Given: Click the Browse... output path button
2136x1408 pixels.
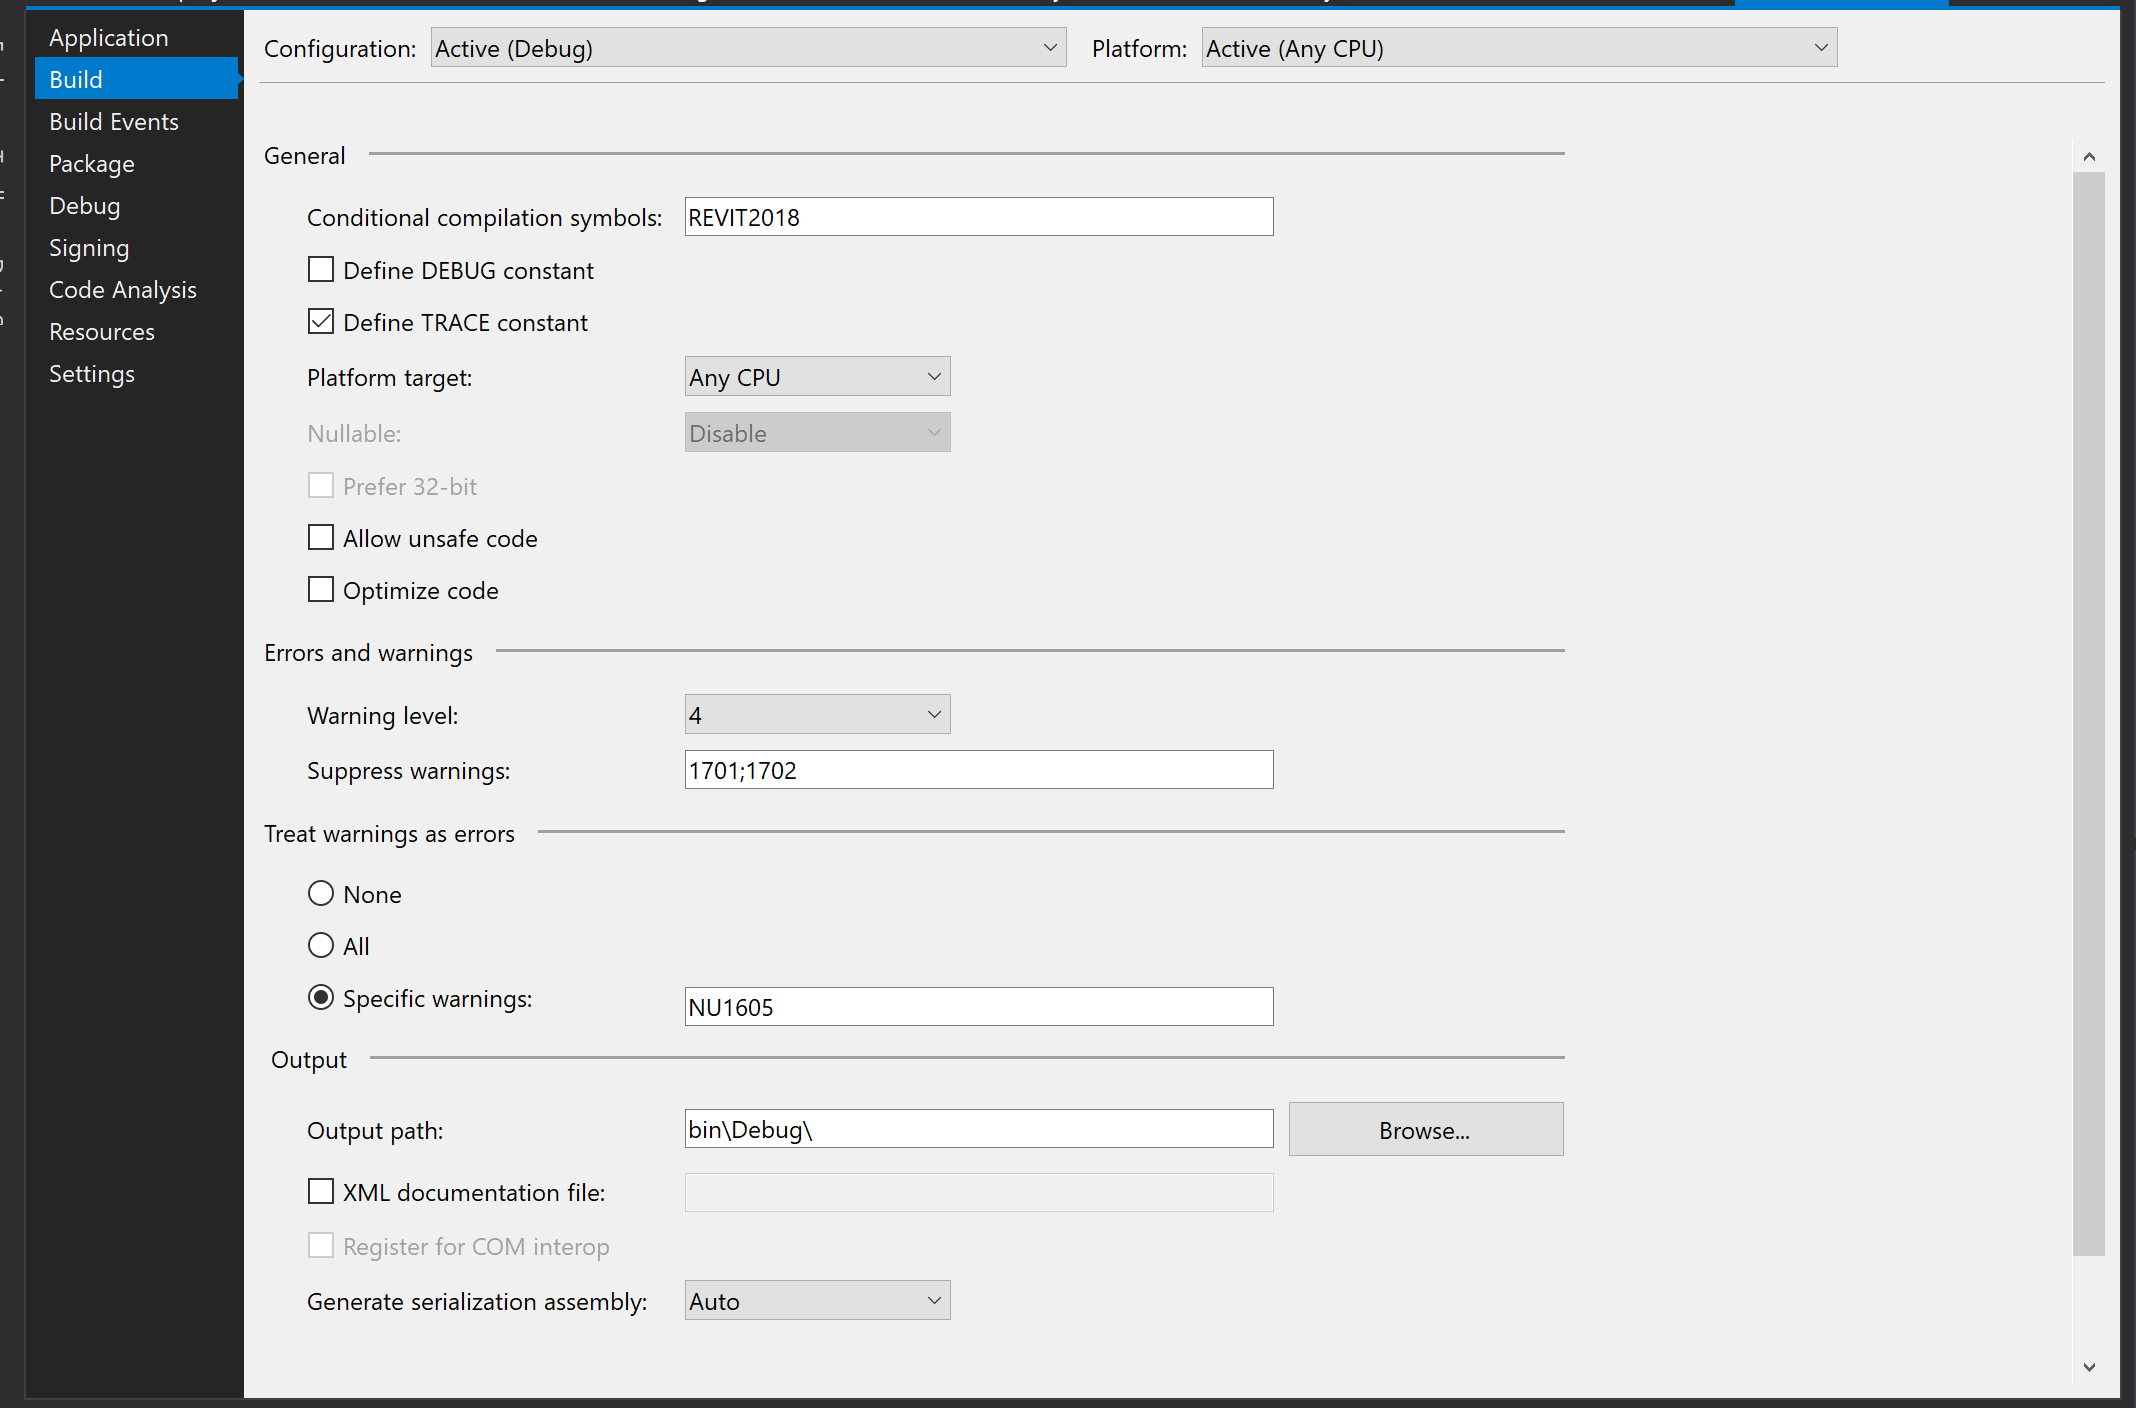Looking at the screenshot, I should pos(1425,1130).
